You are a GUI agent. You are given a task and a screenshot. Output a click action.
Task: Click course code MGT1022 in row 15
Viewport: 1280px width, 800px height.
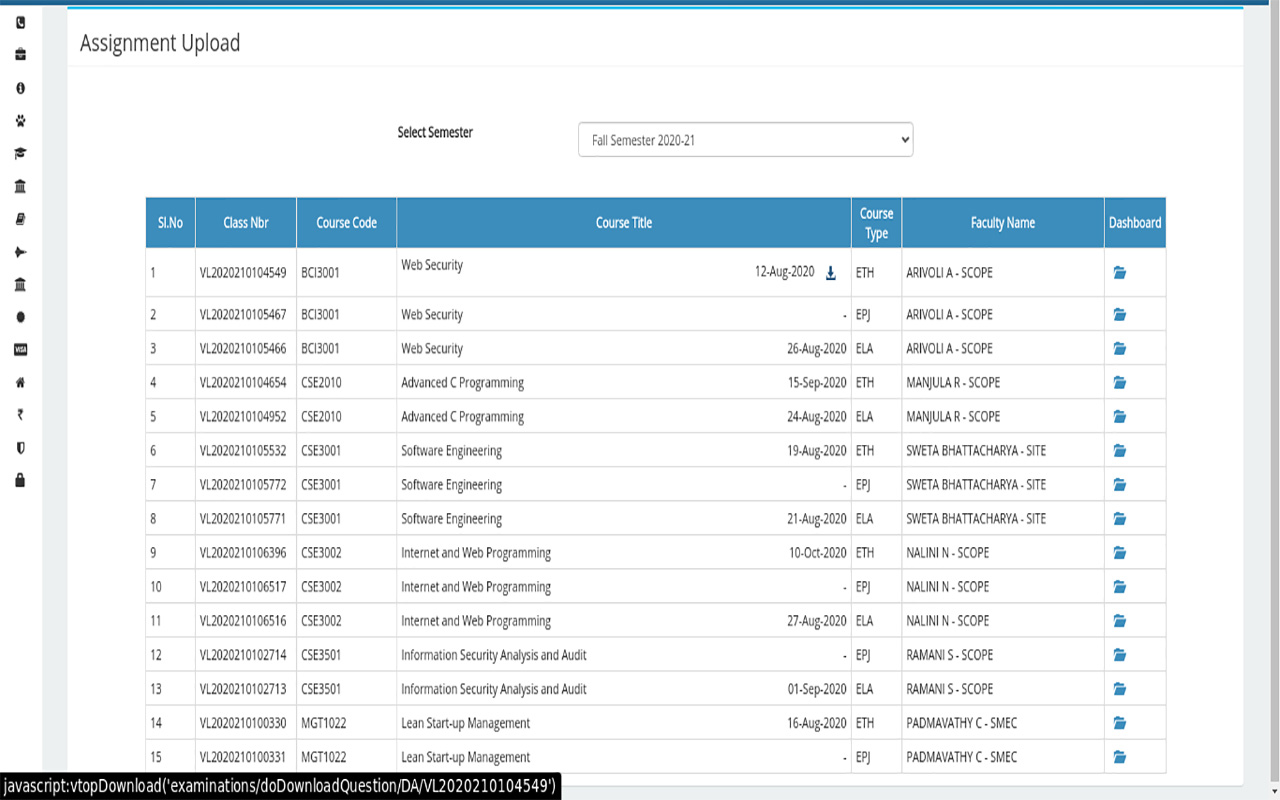click(324, 756)
